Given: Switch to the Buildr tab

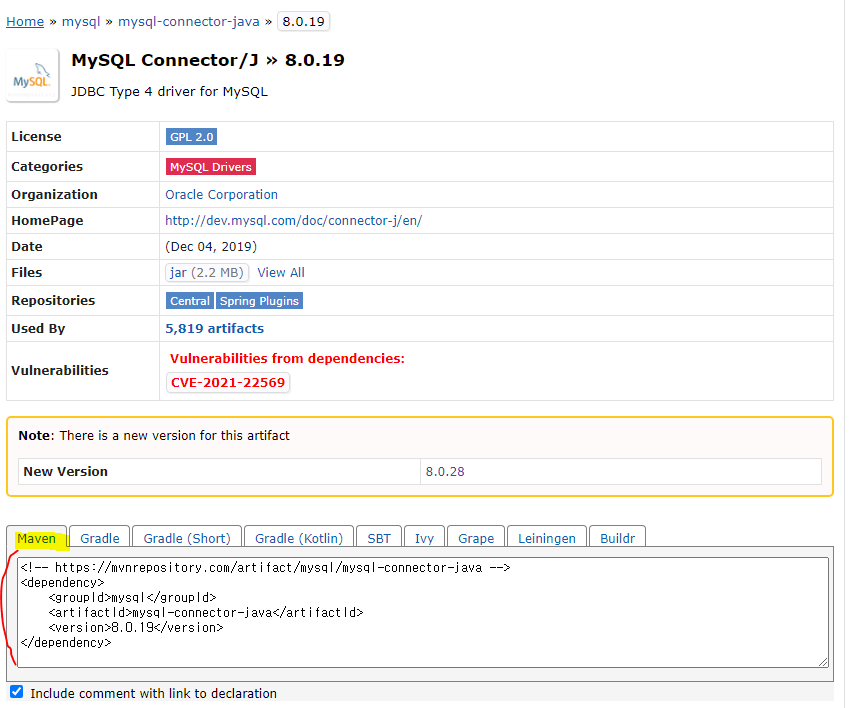Looking at the screenshot, I should [x=617, y=538].
